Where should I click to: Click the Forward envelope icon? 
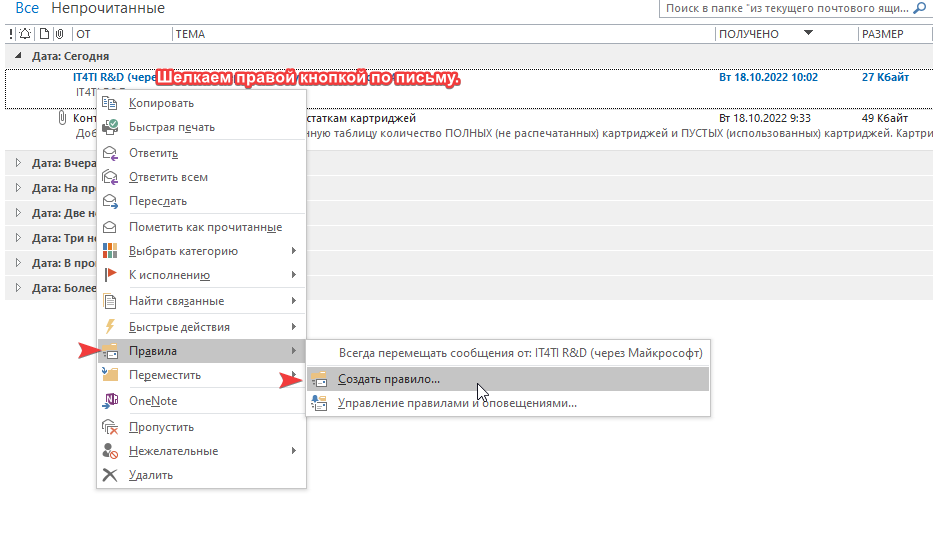coord(111,201)
